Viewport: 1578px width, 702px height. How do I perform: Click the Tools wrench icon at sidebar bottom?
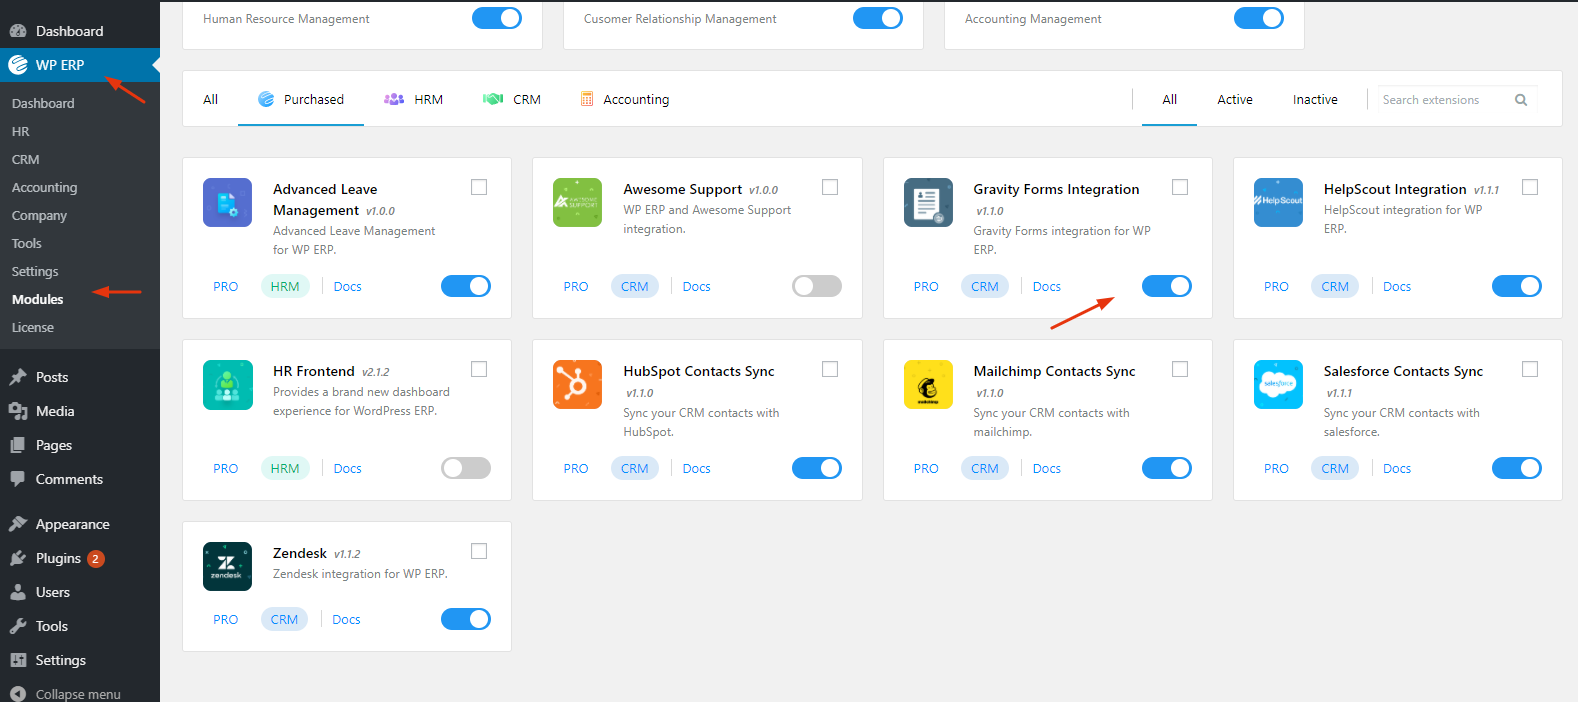tap(18, 626)
